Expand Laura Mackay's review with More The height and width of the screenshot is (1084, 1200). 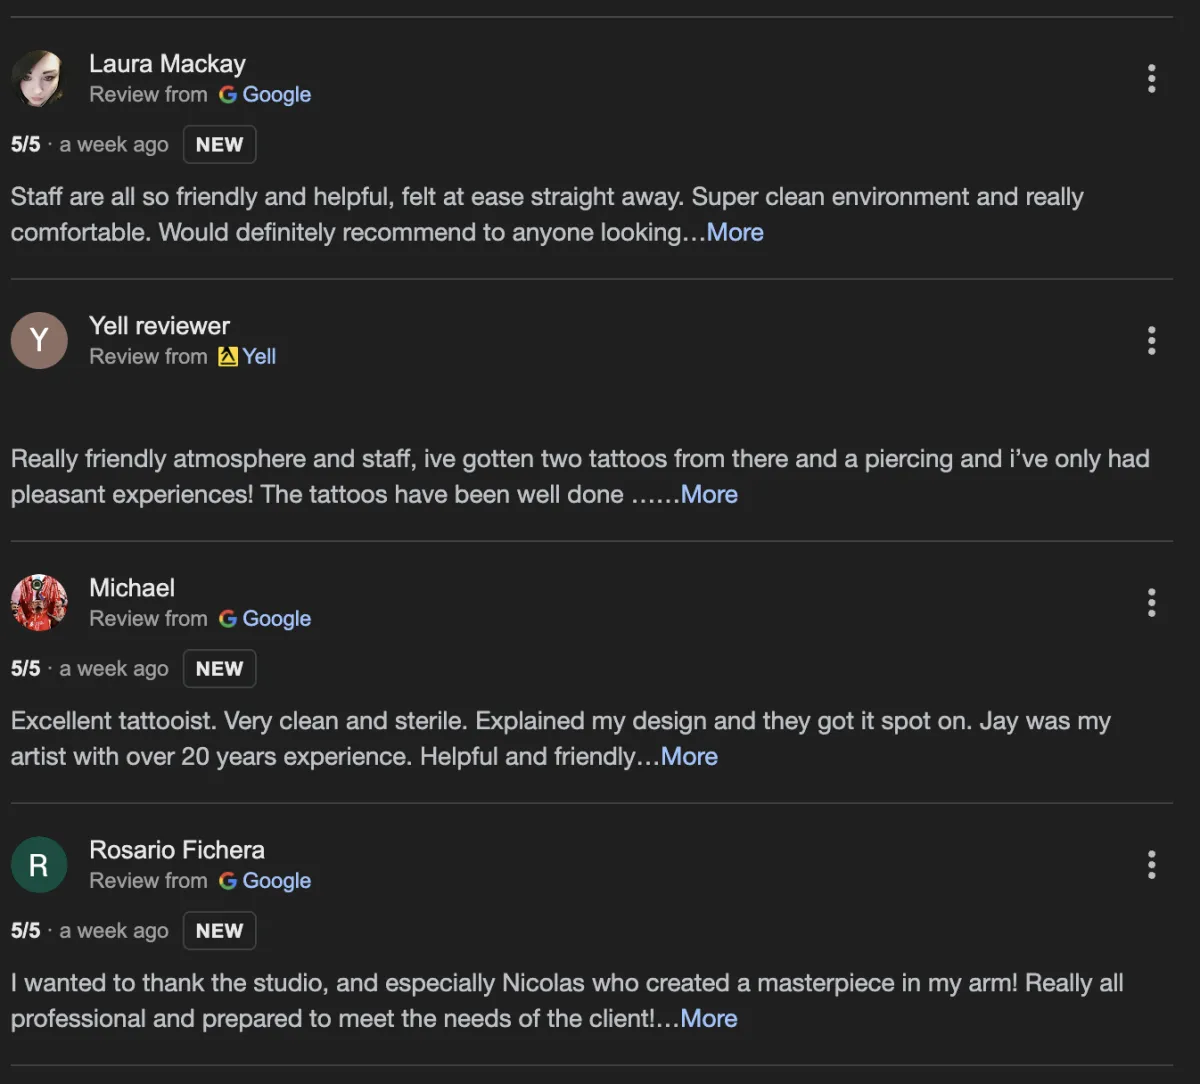click(x=735, y=232)
